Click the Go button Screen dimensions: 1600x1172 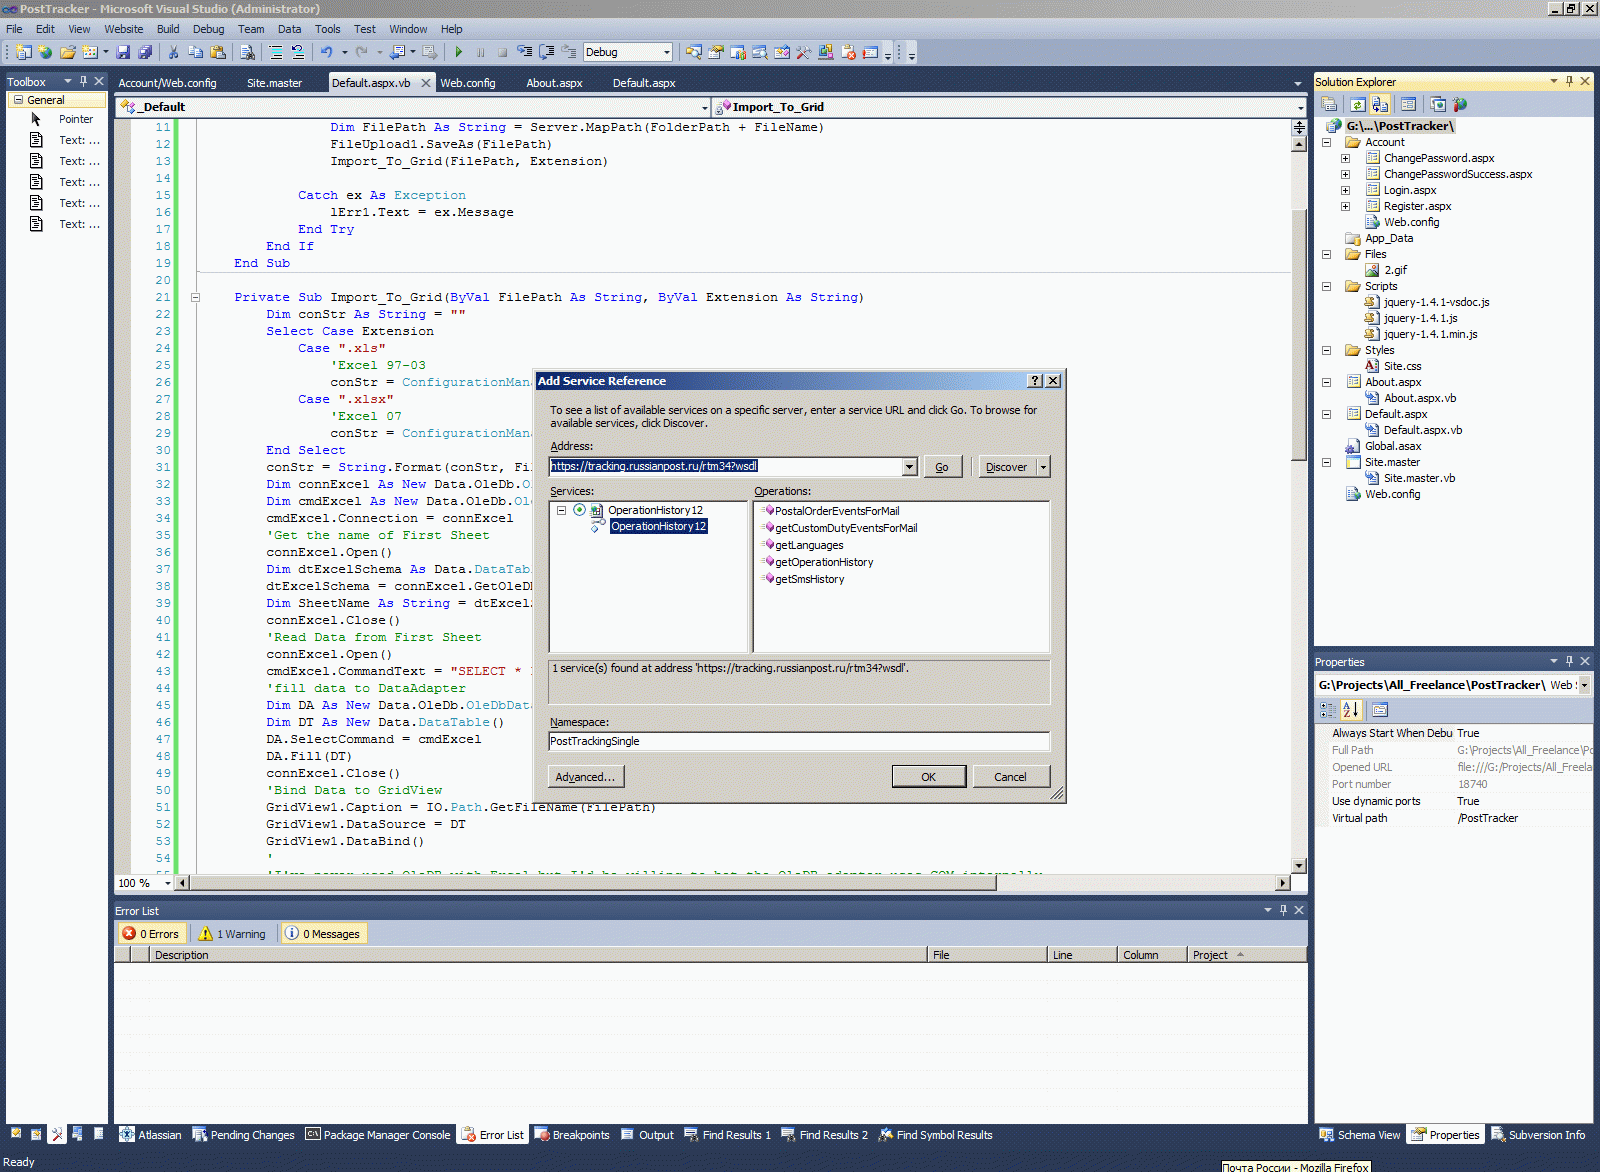click(x=942, y=467)
